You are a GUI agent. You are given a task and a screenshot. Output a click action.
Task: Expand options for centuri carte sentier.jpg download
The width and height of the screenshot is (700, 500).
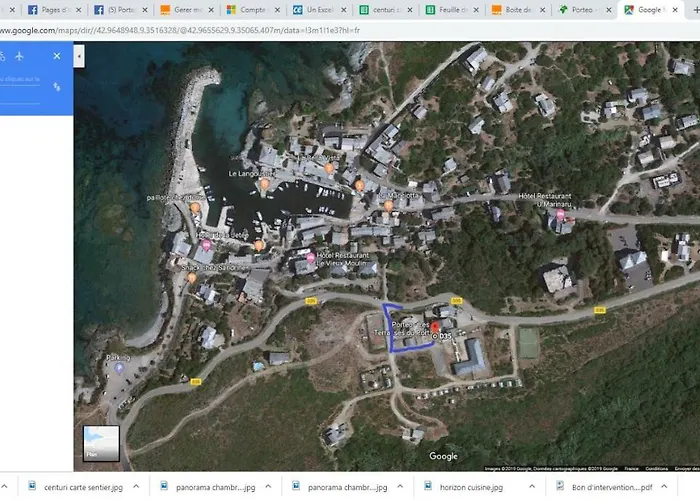pyautogui.click(x=136, y=487)
